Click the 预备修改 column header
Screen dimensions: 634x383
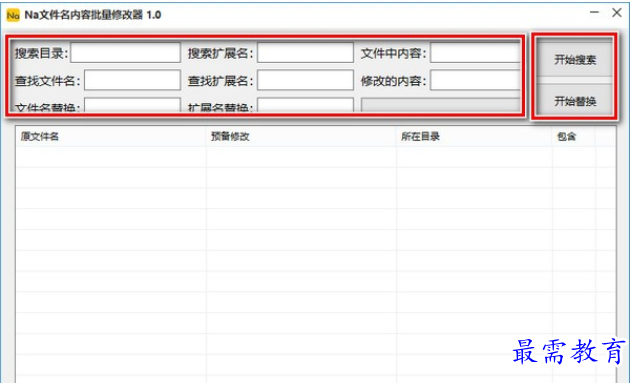(x=301, y=136)
